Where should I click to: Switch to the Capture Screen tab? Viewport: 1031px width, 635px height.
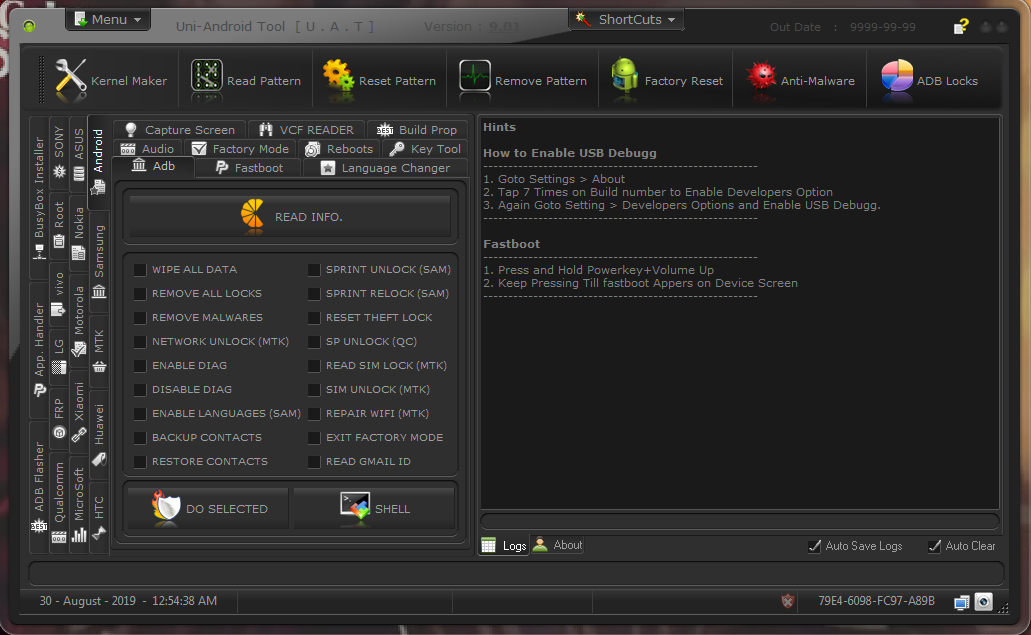[x=180, y=129]
